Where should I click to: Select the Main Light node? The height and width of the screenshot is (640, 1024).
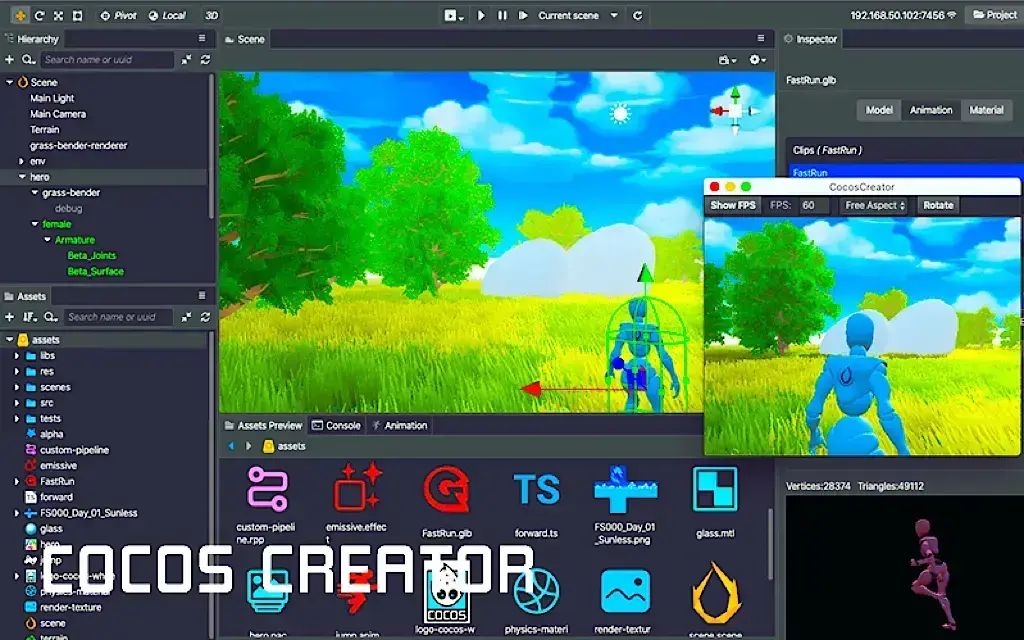coord(52,98)
